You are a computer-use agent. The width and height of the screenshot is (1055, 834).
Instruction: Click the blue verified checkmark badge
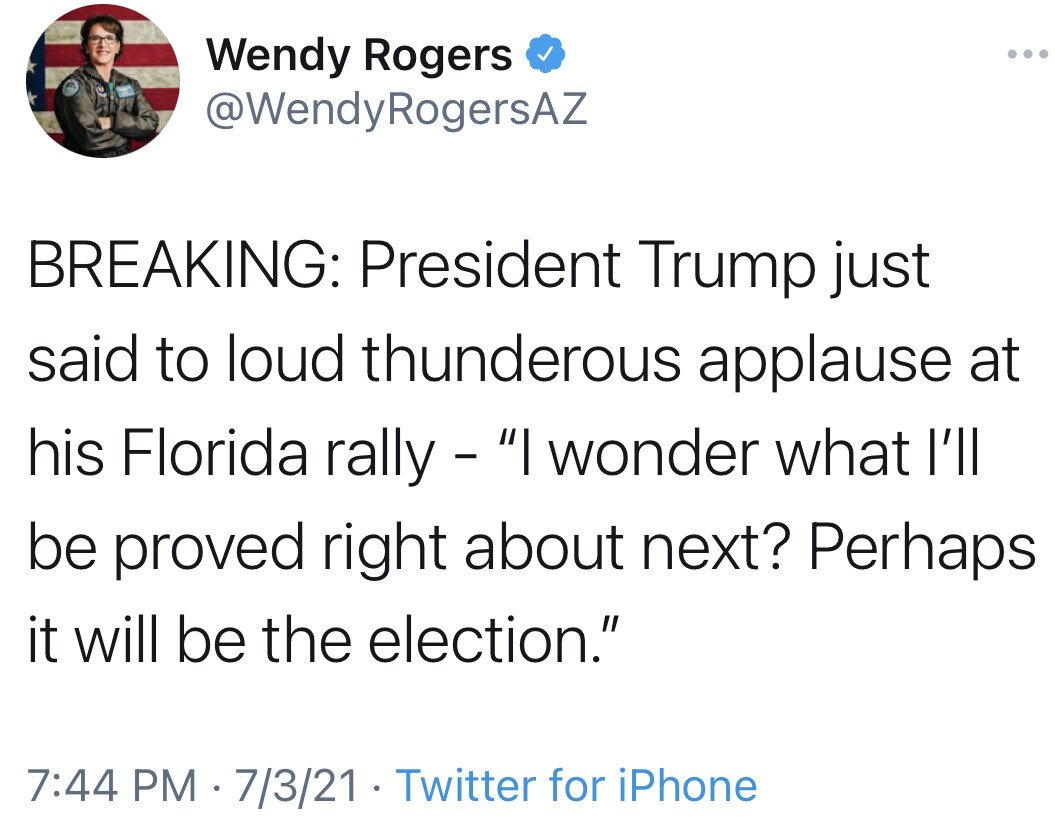pyautogui.click(x=546, y=57)
